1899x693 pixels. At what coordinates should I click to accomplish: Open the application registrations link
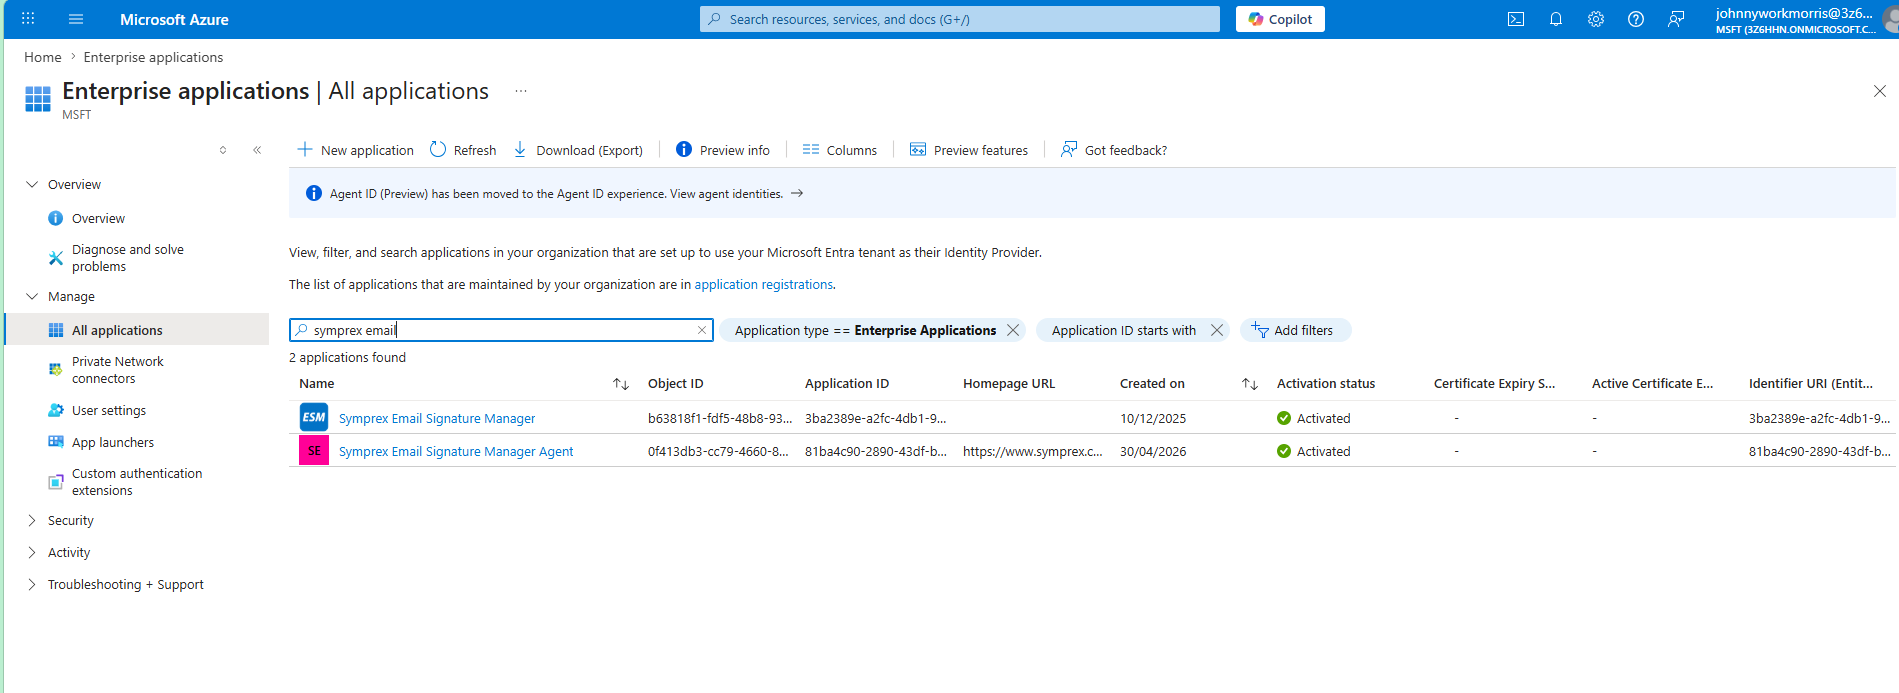[x=764, y=284]
